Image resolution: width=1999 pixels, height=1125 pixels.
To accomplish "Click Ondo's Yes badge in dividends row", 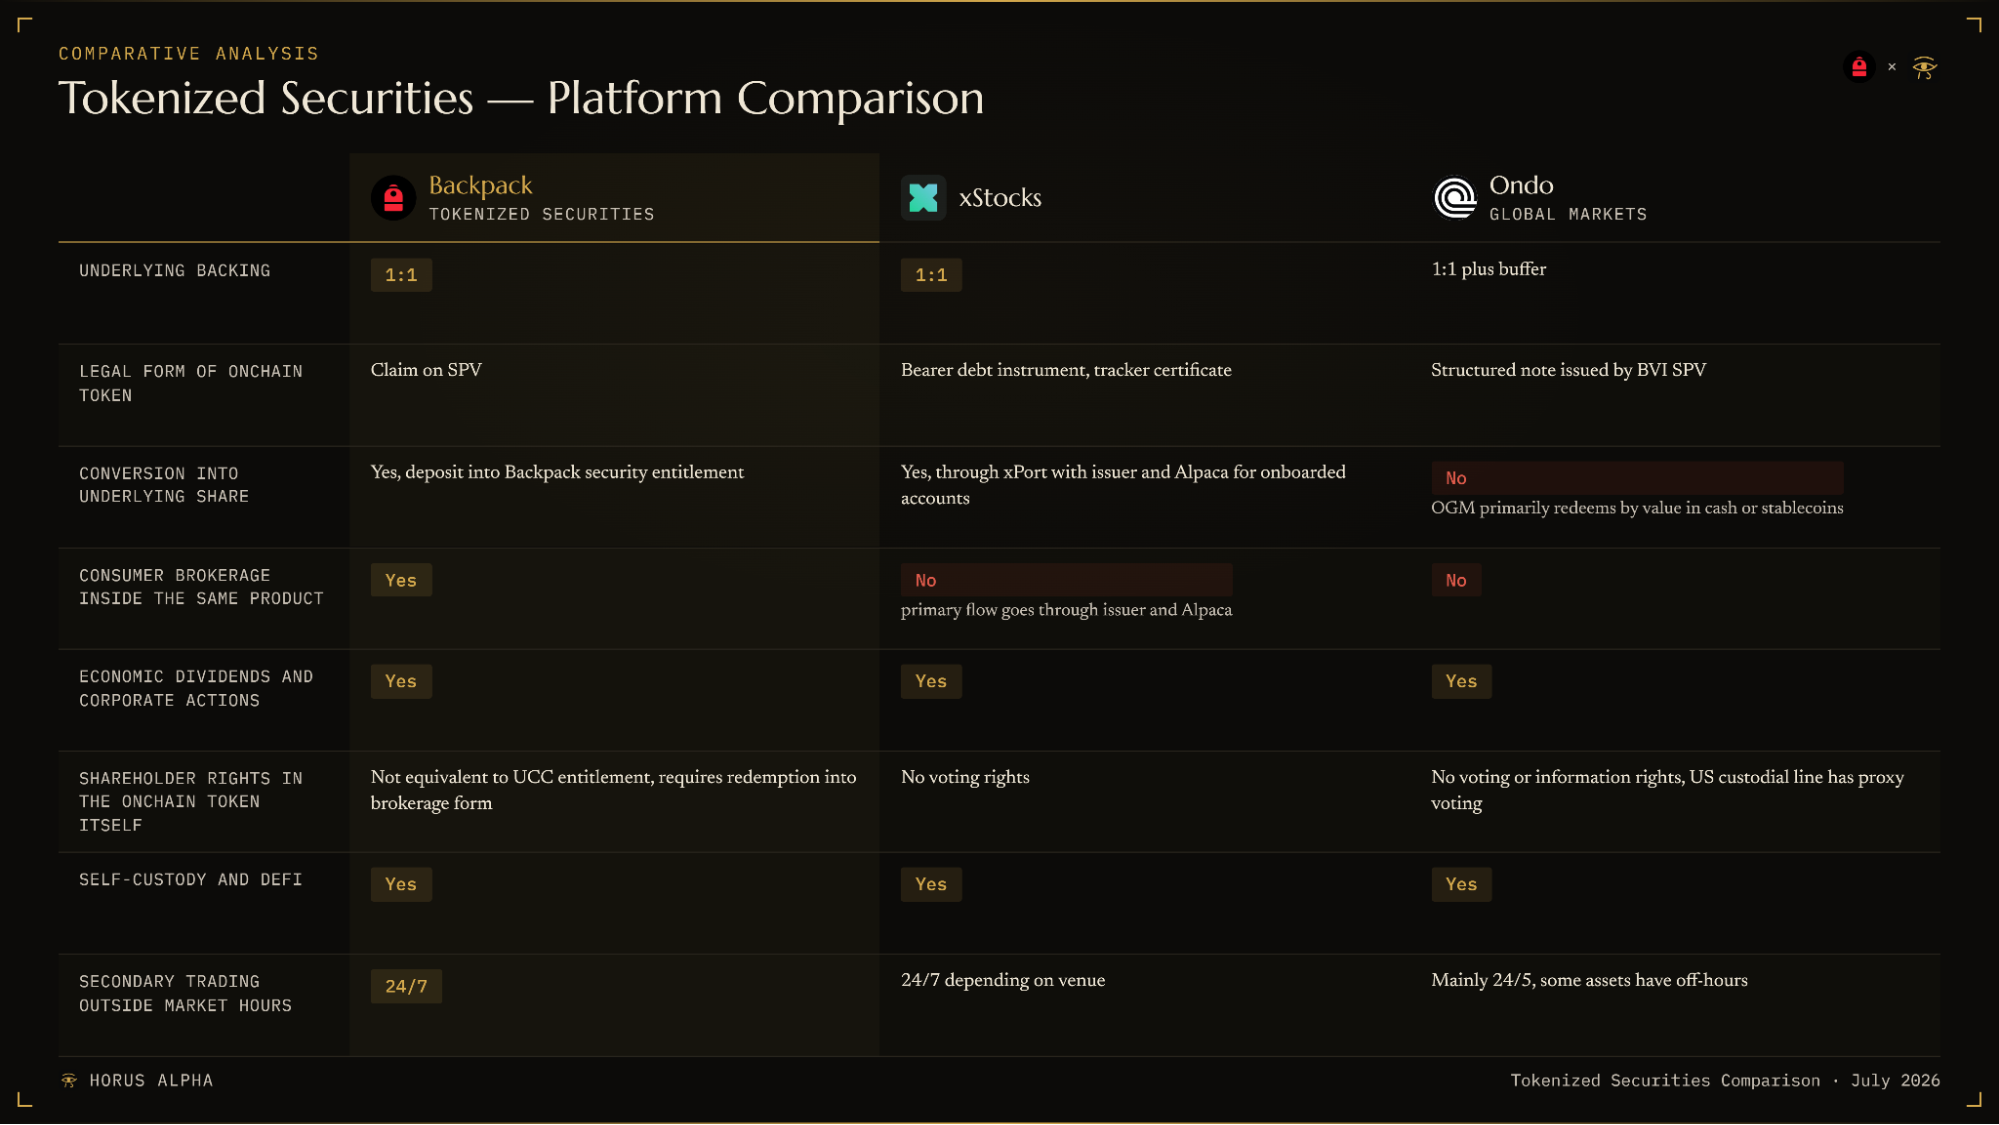I will pyautogui.click(x=1461, y=682).
